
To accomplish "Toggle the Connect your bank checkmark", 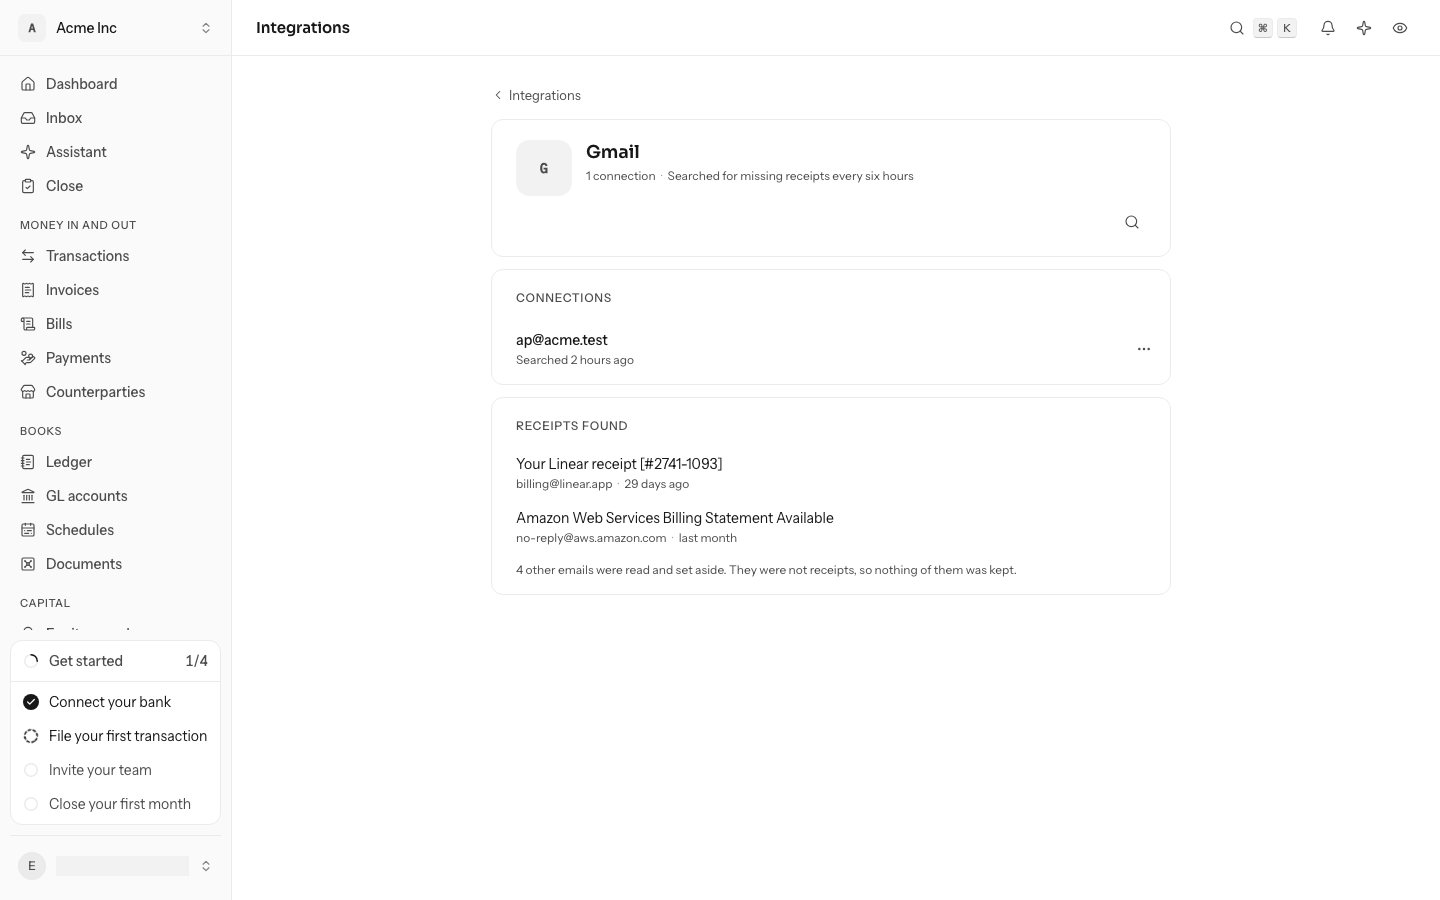I will 31,702.
